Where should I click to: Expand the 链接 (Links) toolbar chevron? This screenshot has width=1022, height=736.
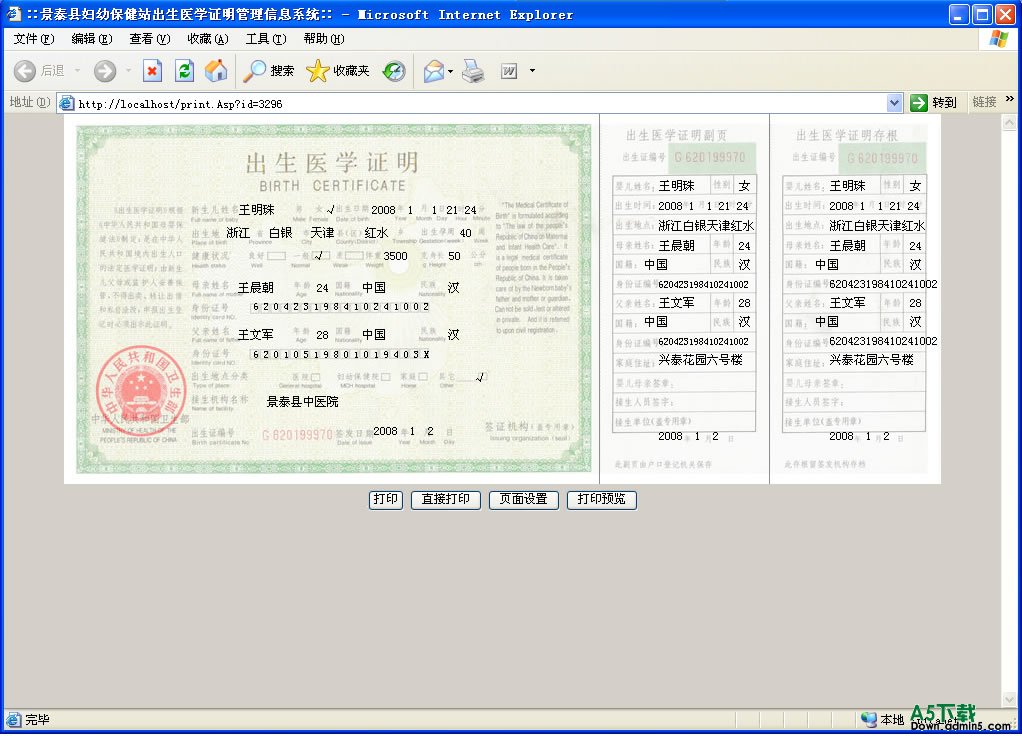(1010, 99)
